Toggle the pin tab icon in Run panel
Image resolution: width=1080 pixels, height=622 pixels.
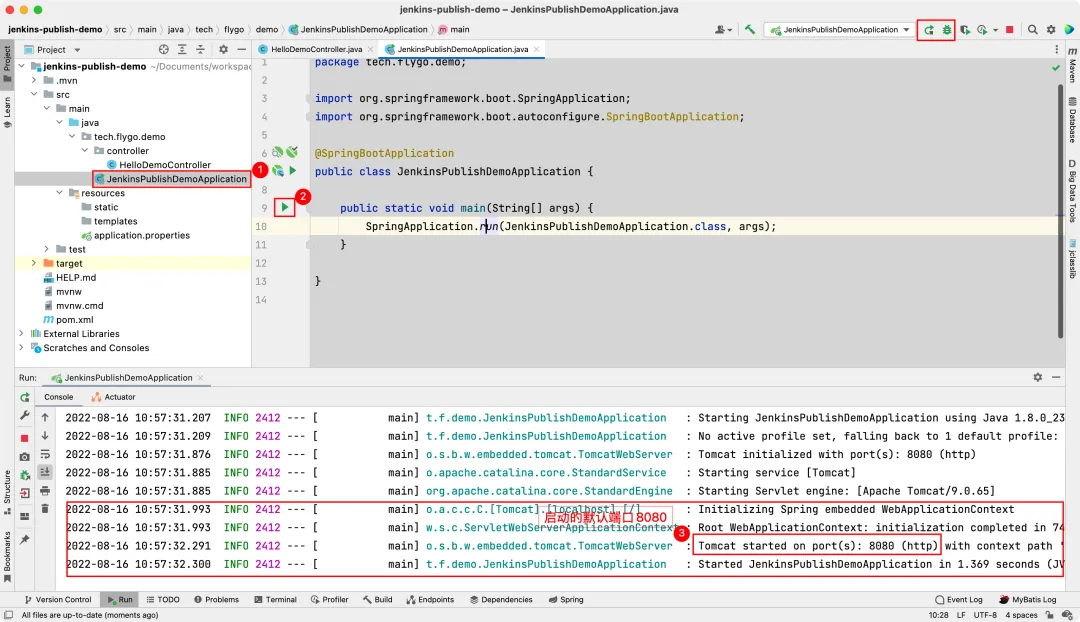[x=25, y=539]
